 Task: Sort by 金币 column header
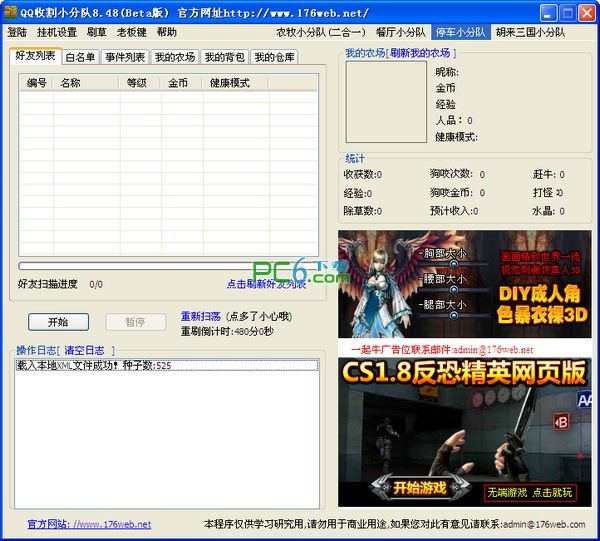181,83
